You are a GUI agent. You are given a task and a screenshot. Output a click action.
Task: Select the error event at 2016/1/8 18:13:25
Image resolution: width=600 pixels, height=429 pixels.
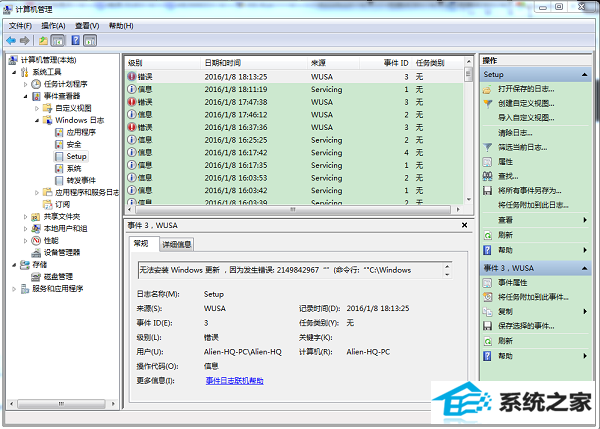coord(295,77)
